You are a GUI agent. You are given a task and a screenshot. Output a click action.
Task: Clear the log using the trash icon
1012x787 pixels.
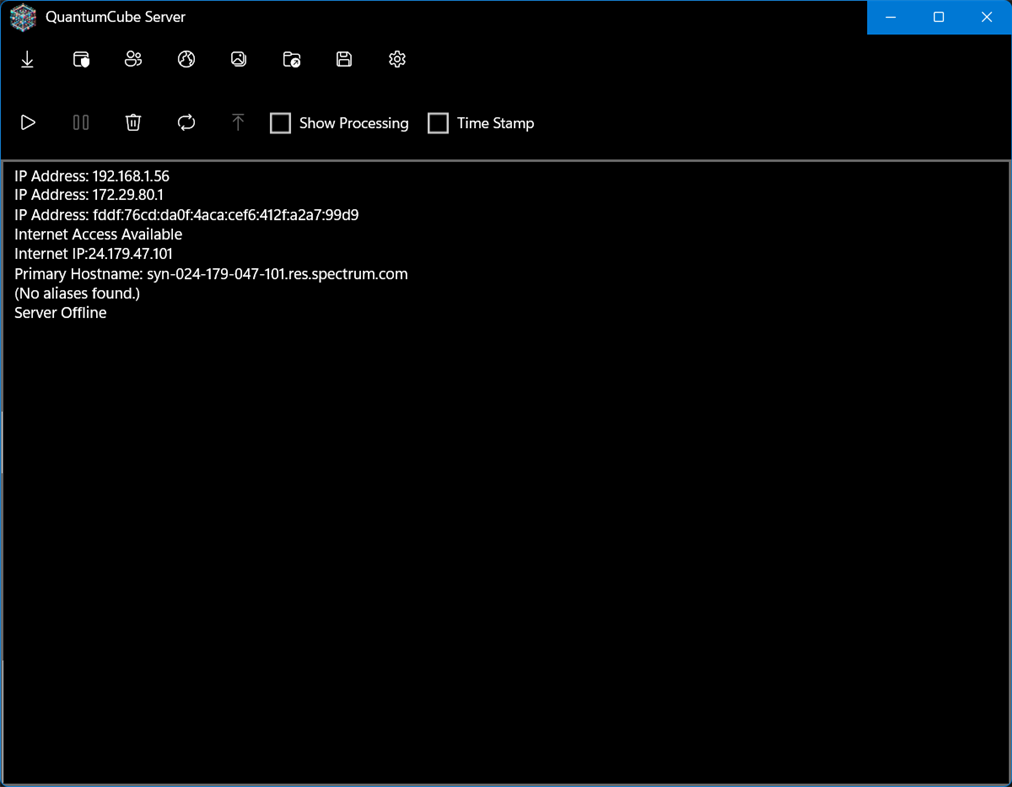(133, 122)
